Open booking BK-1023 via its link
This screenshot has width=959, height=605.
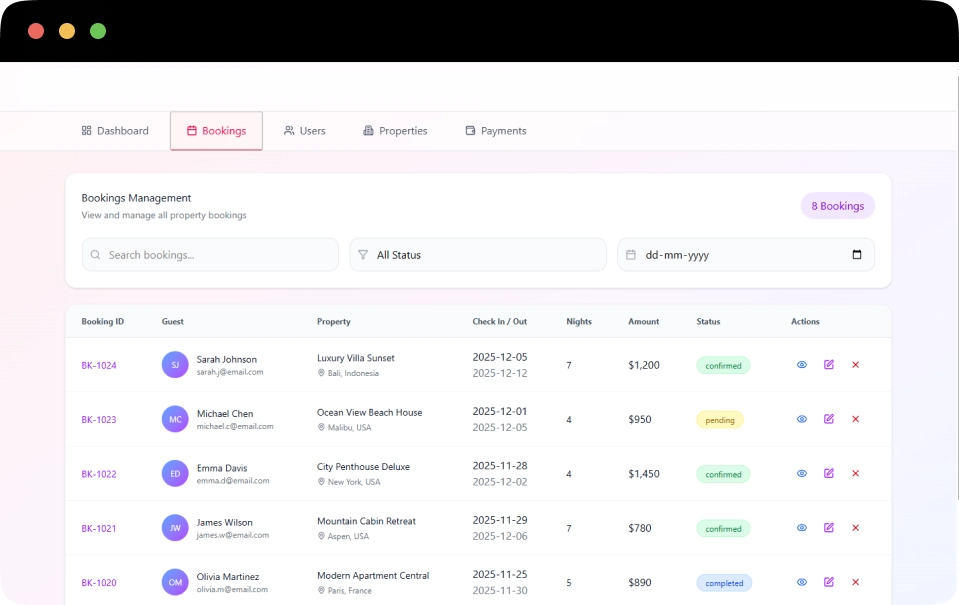[98, 419]
